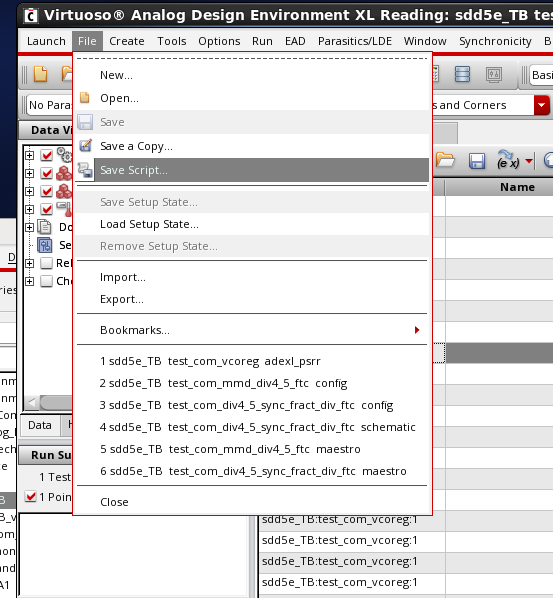Toggle first checked row checkbox in Data View
Viewport: 553px width, 598px height.
[47, 155]
